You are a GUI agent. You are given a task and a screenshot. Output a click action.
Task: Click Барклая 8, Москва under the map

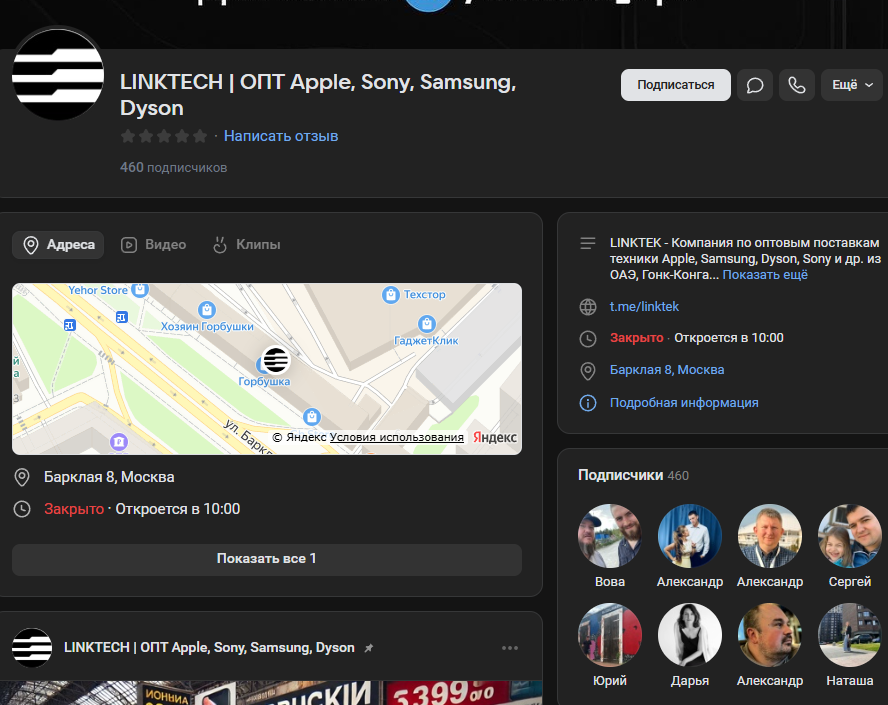(x=109, y=477)
